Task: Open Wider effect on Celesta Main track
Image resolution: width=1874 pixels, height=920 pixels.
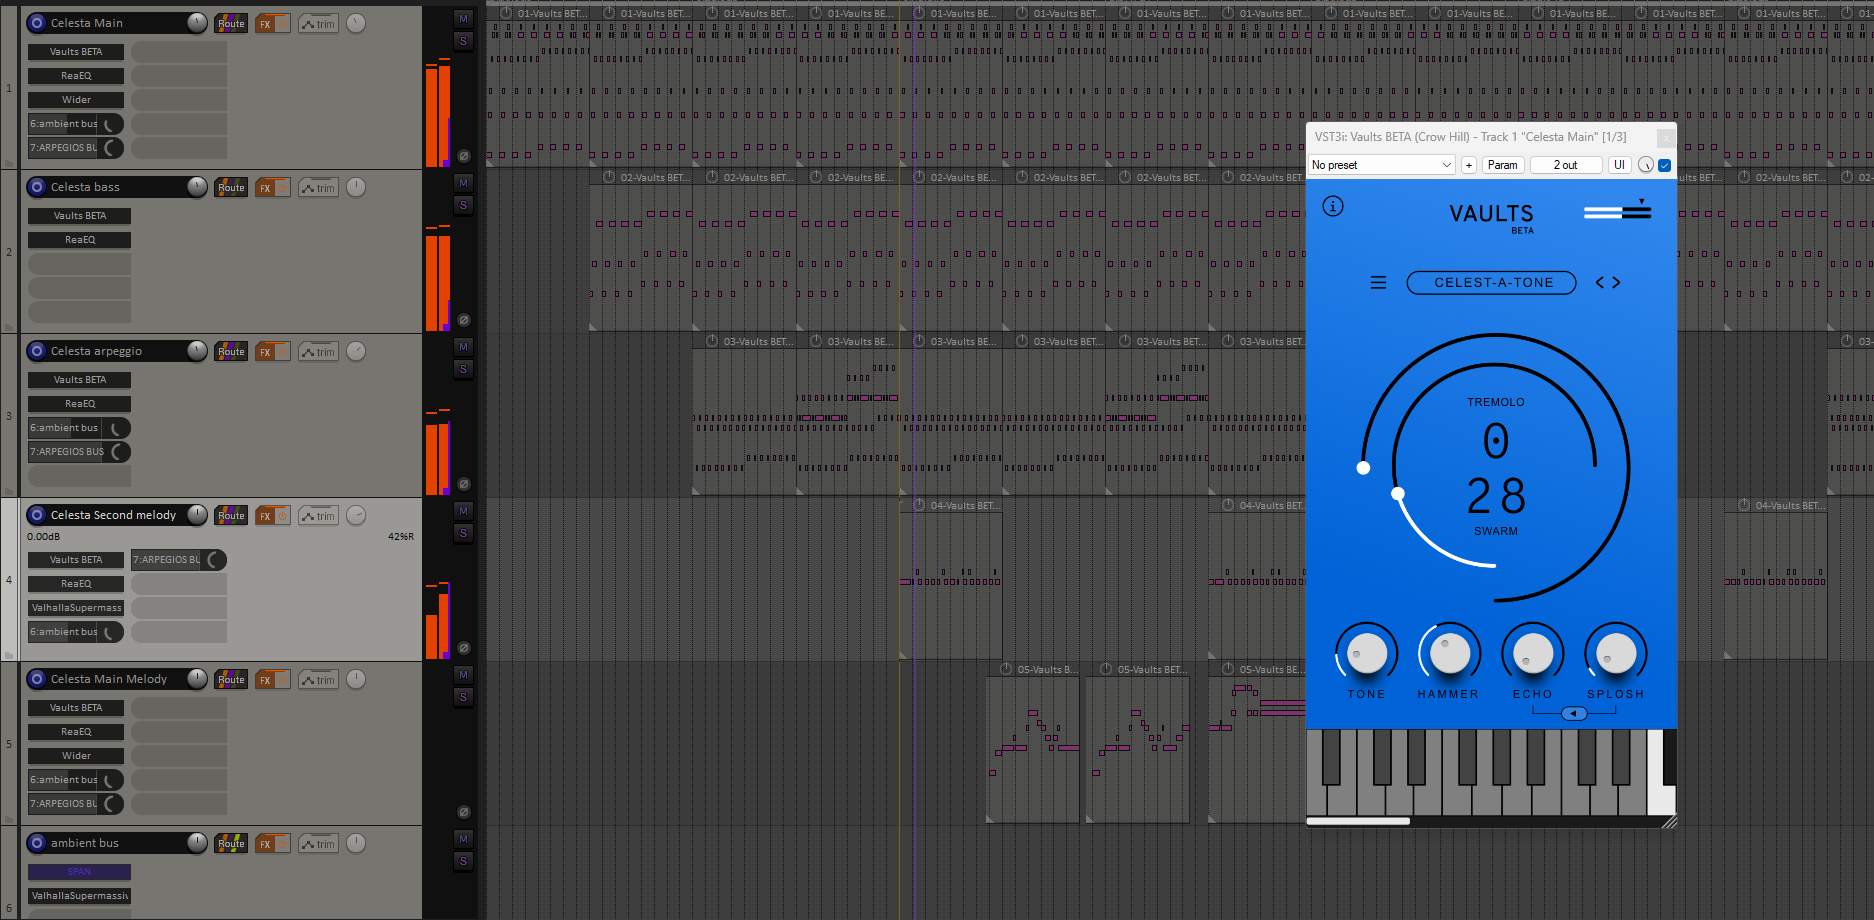Action: [x=76, y=100]
